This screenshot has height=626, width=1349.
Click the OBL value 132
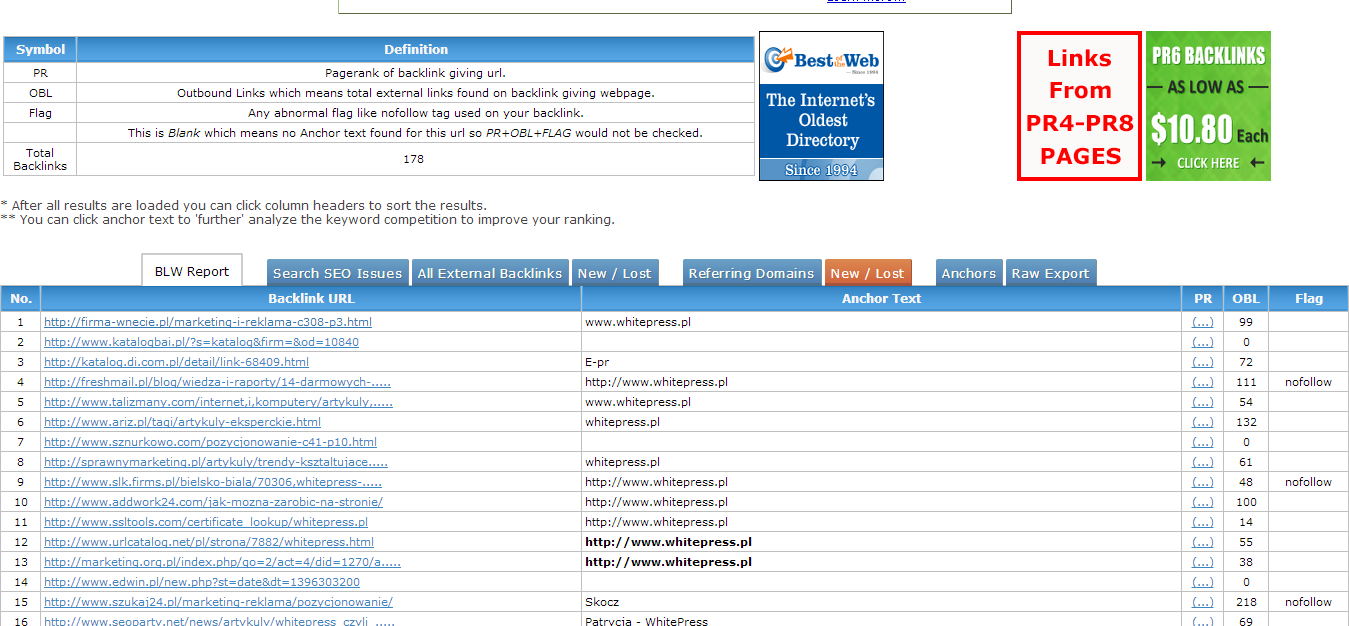pos(1246,422)
